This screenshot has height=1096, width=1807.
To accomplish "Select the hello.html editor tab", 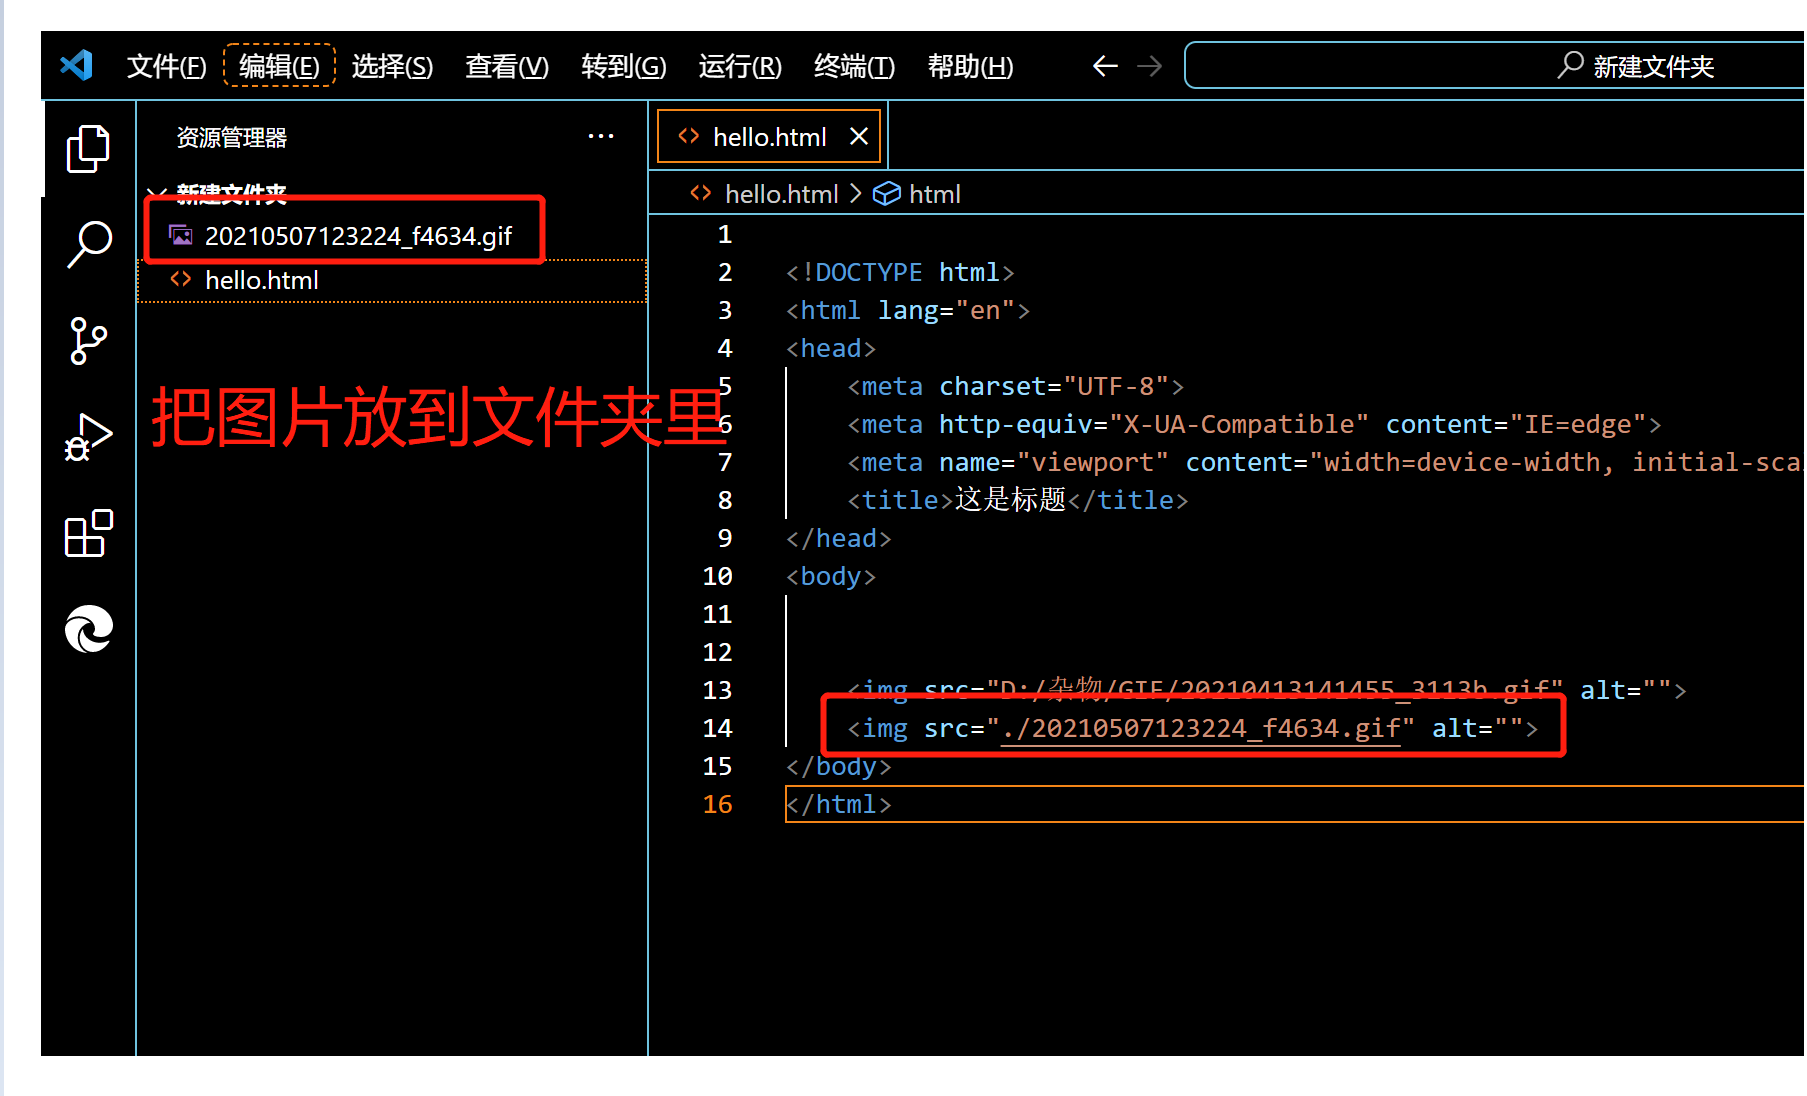I will tap(769, 136).
